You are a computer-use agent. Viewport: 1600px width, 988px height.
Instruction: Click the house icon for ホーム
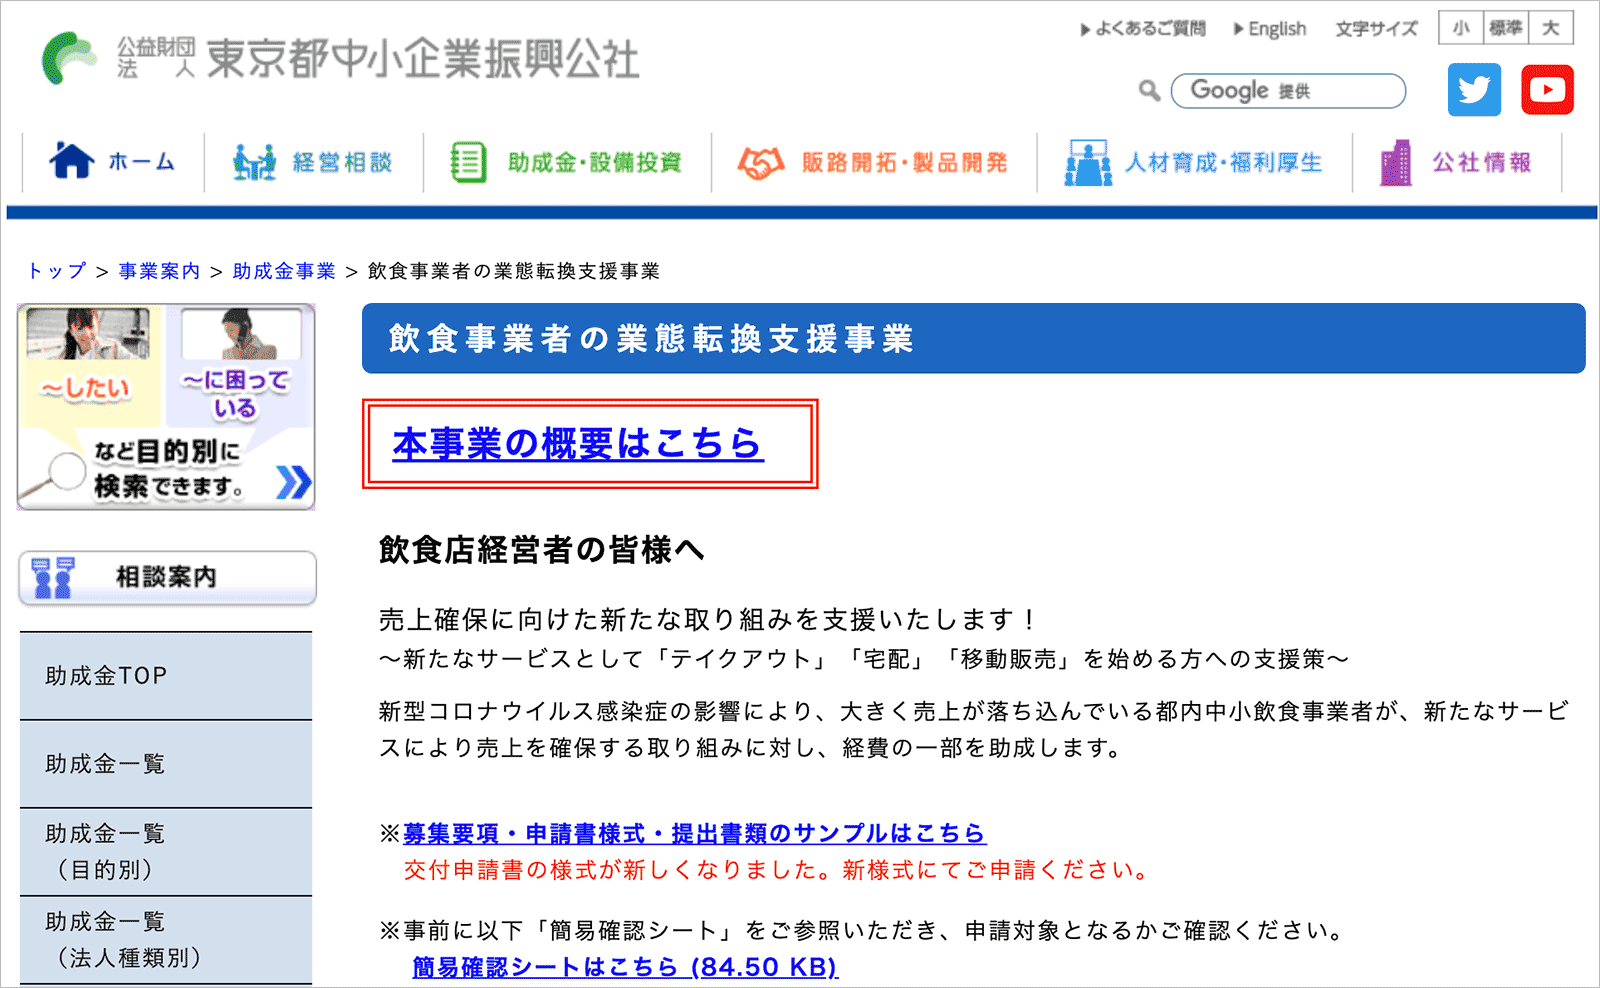click(x=71, y=161)
